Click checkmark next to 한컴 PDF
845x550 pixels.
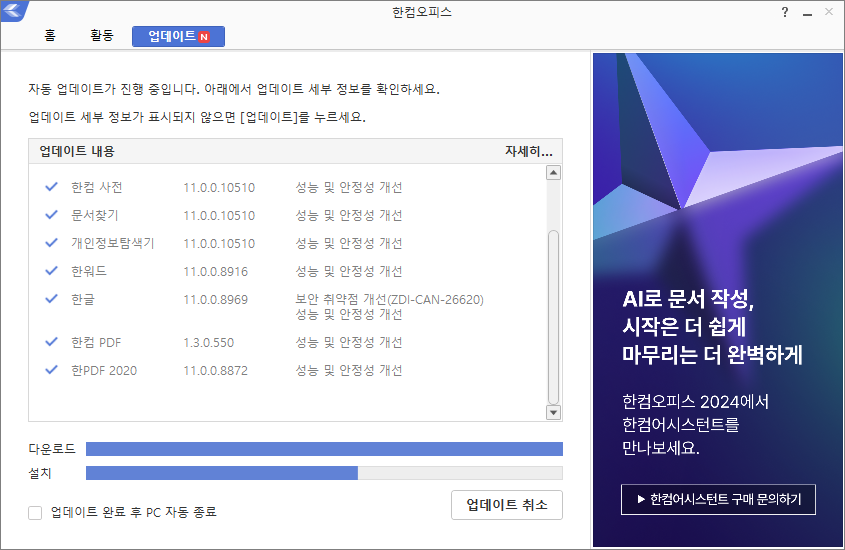tap(51, 342)
